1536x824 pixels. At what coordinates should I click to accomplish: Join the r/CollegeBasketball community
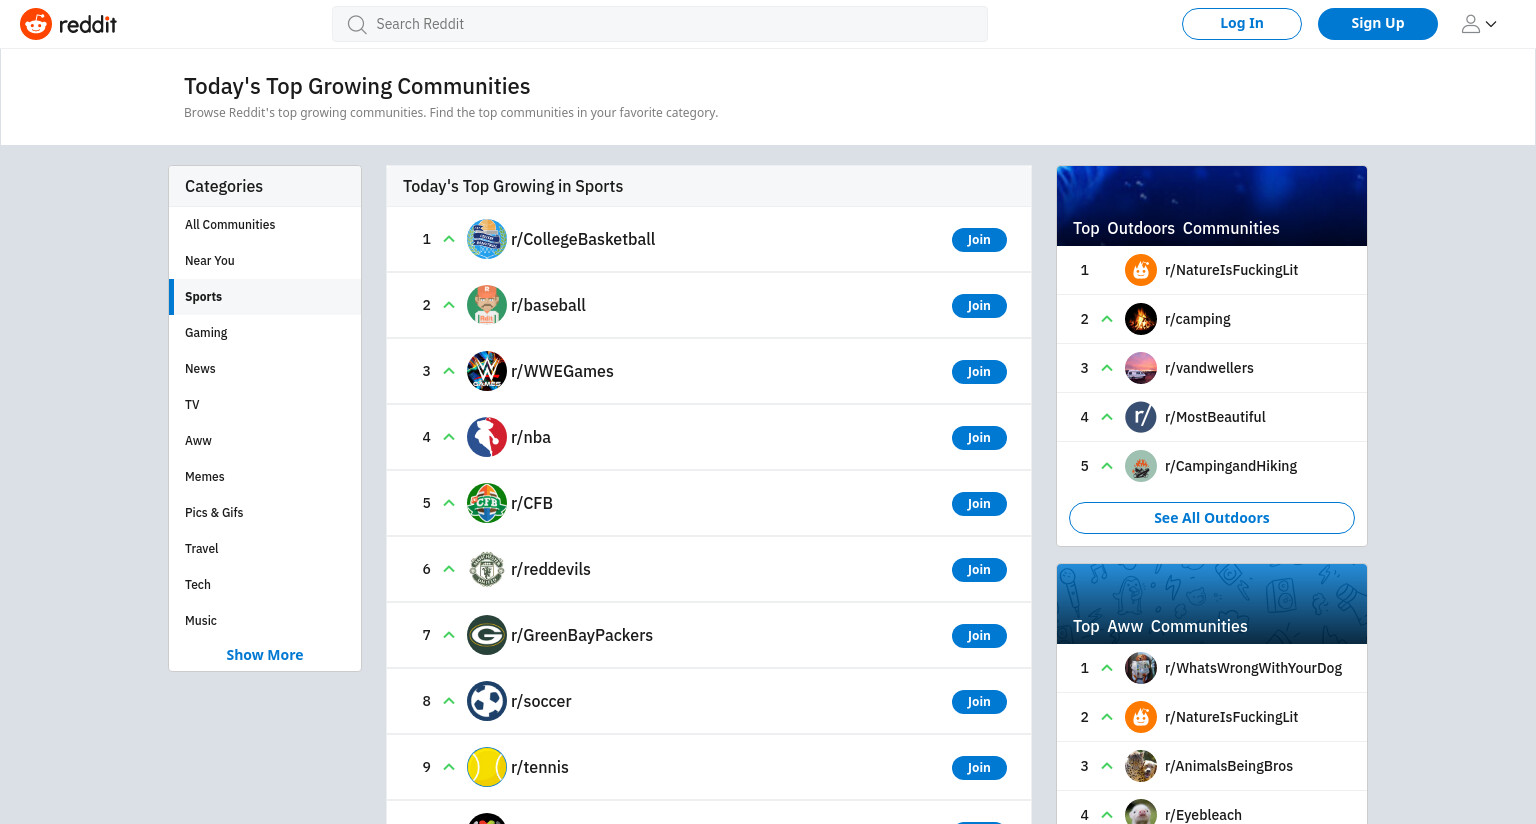[x=979, y=240]
